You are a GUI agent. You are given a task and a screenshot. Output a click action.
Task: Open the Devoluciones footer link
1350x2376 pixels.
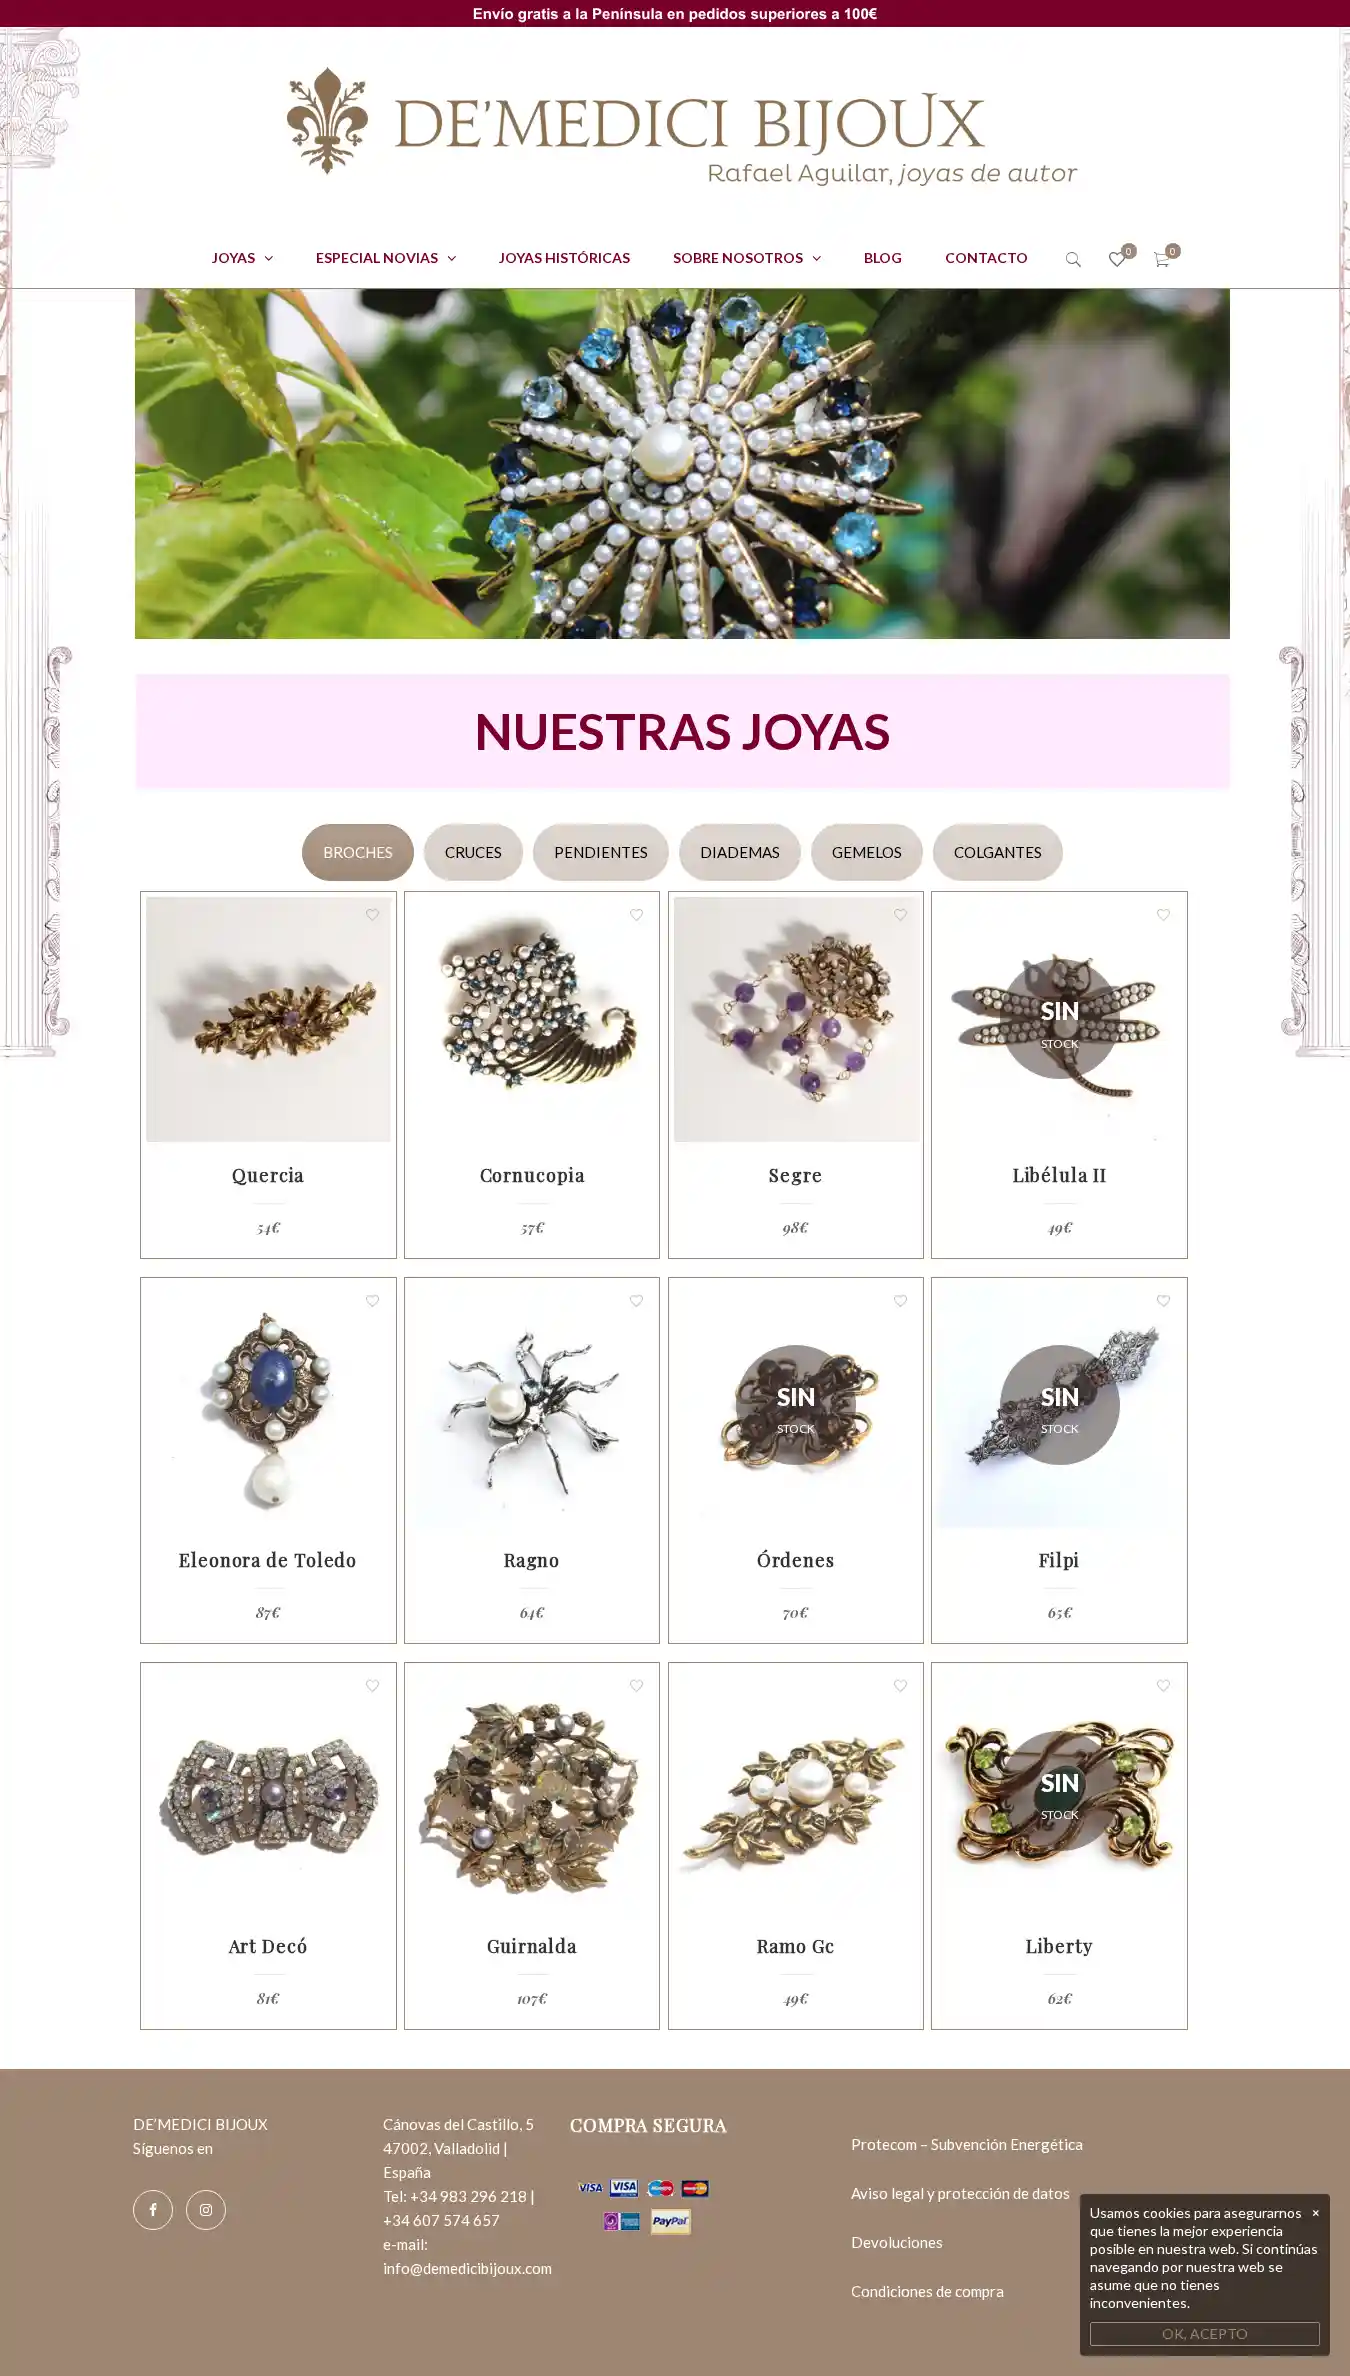(897, 2242)
